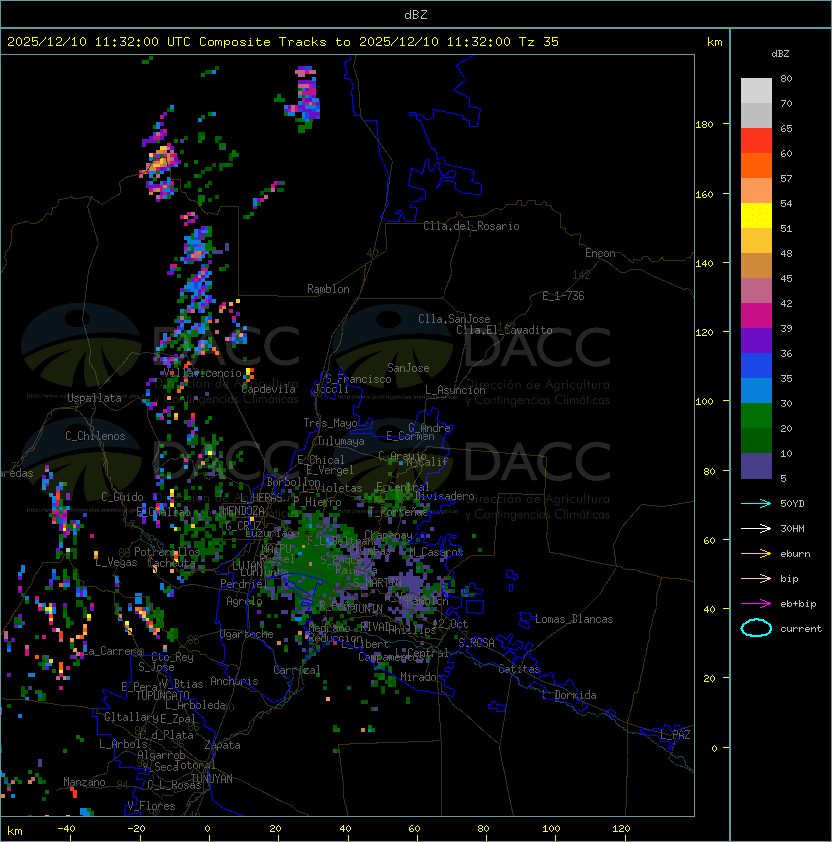Click the '-40' tick on the horizontal km axis
This screenshot has height=842, width=832.
(x=66, y=829)
